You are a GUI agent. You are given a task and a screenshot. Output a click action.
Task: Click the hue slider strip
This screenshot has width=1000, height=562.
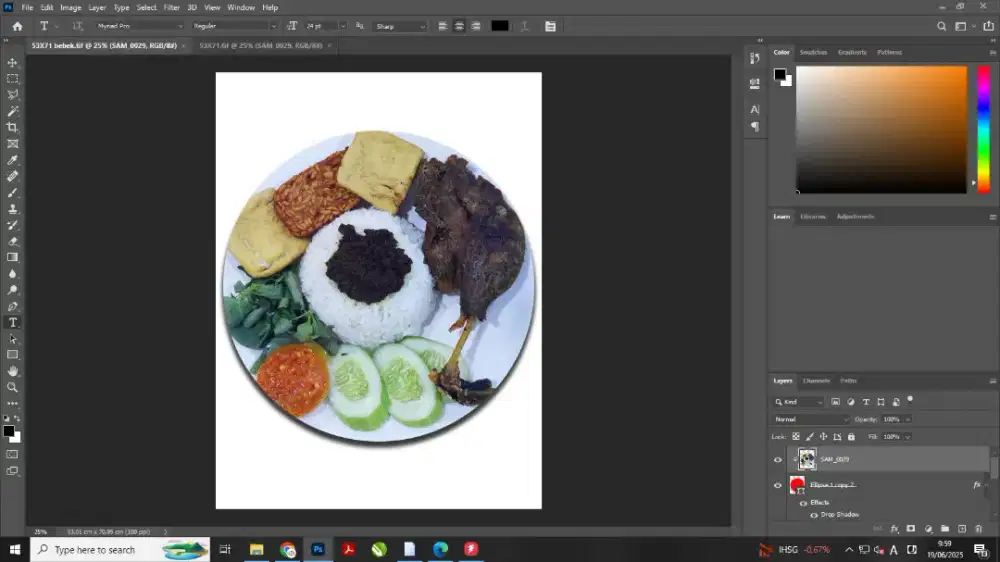(984, 129)
